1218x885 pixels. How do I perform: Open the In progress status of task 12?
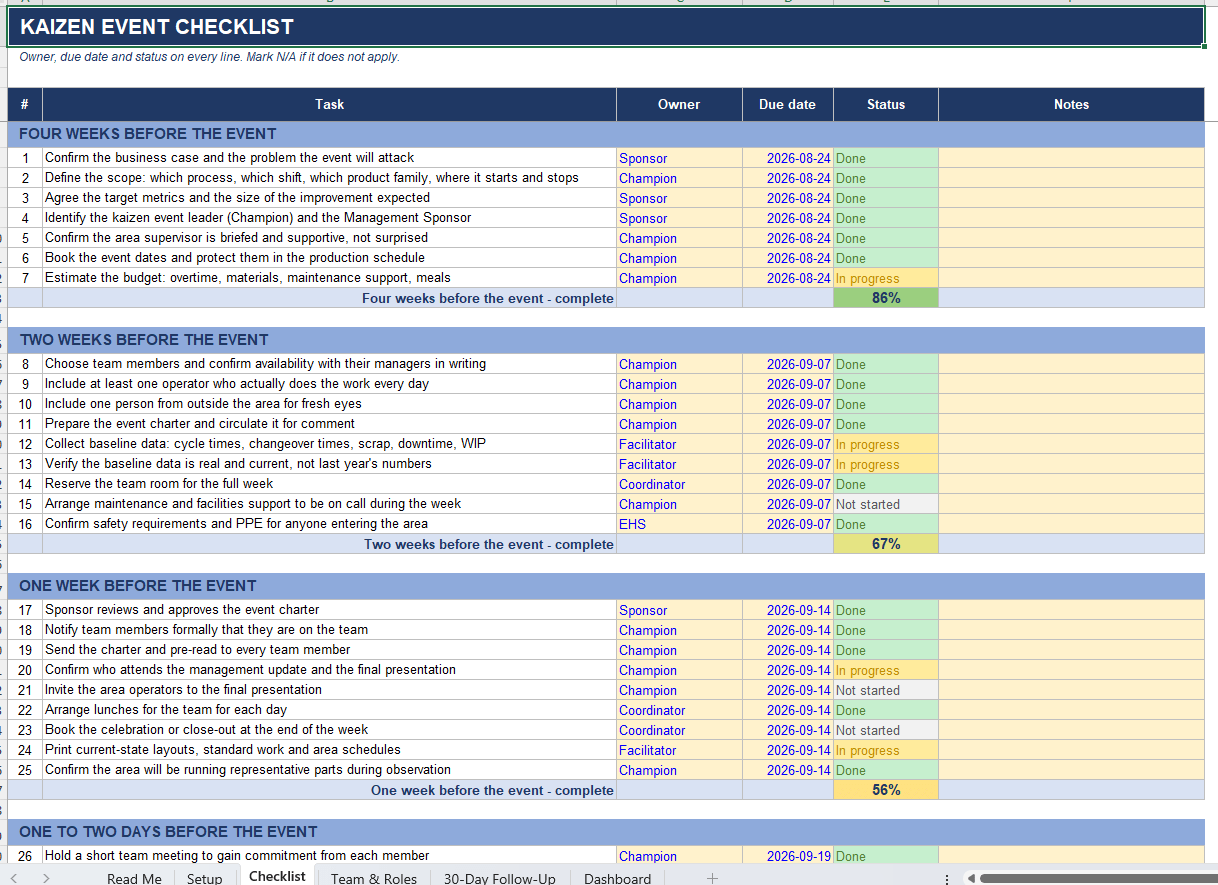(x=886, y=444)
